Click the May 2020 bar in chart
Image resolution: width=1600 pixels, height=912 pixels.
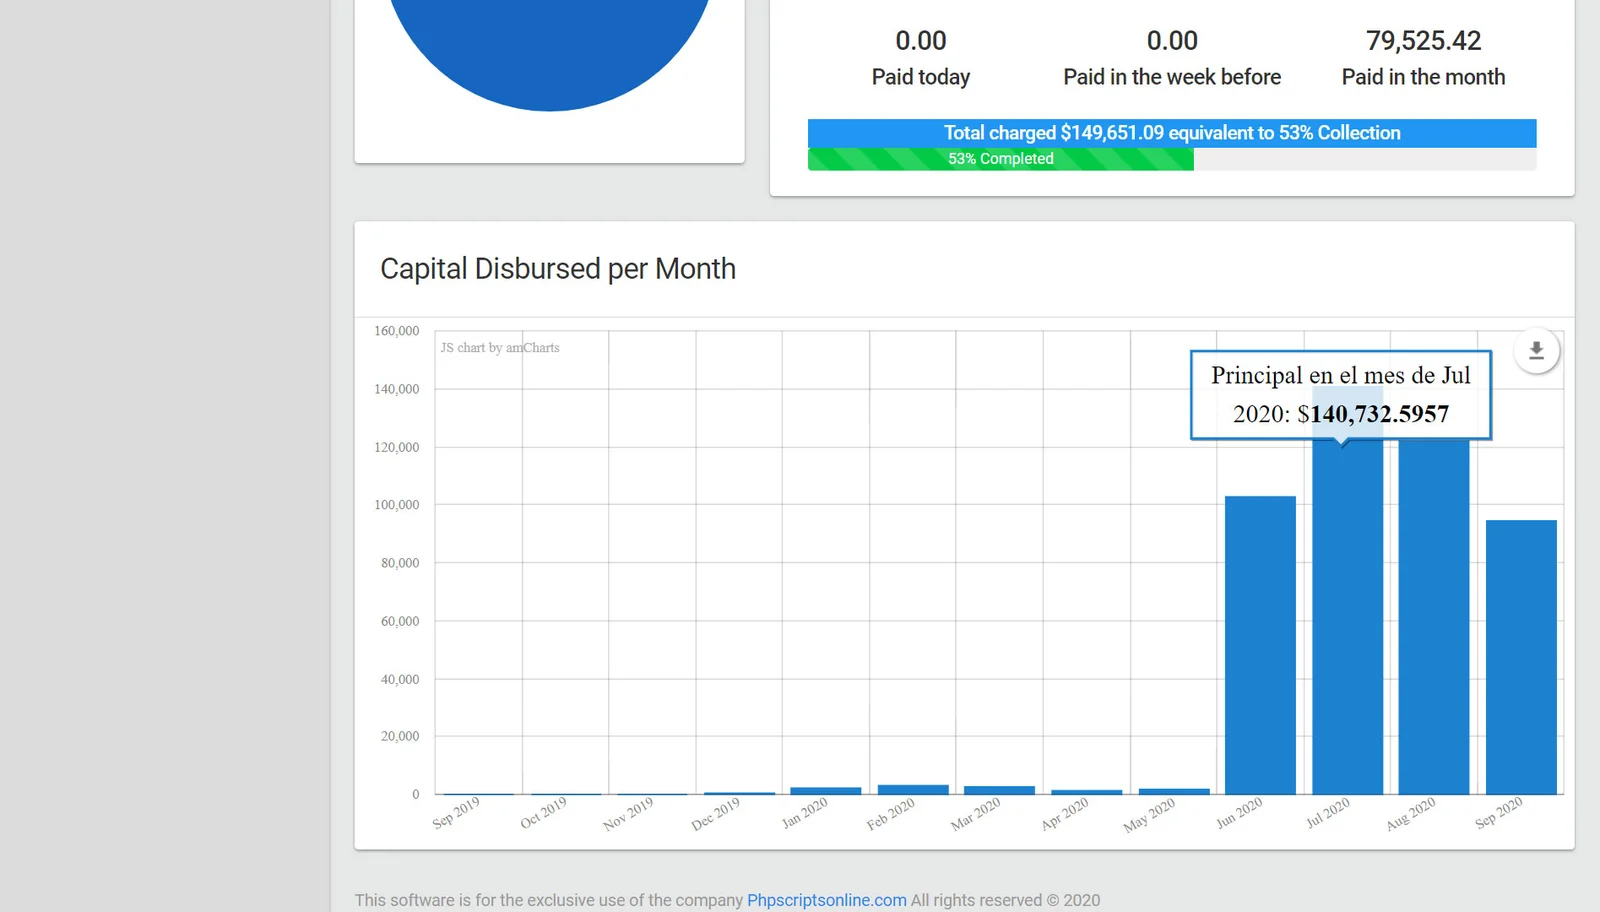click(x=1174, y=792)
